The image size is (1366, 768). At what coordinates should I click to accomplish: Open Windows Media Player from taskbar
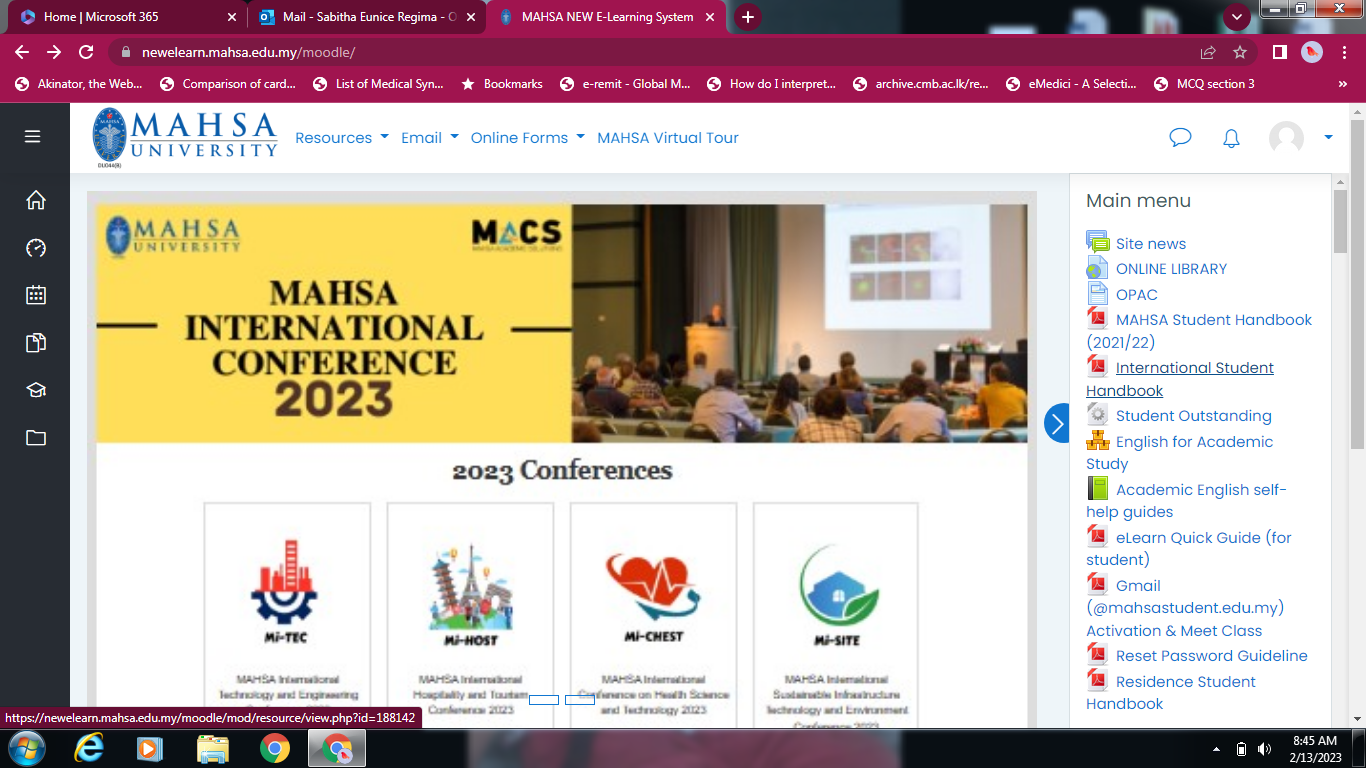point(150,748)
